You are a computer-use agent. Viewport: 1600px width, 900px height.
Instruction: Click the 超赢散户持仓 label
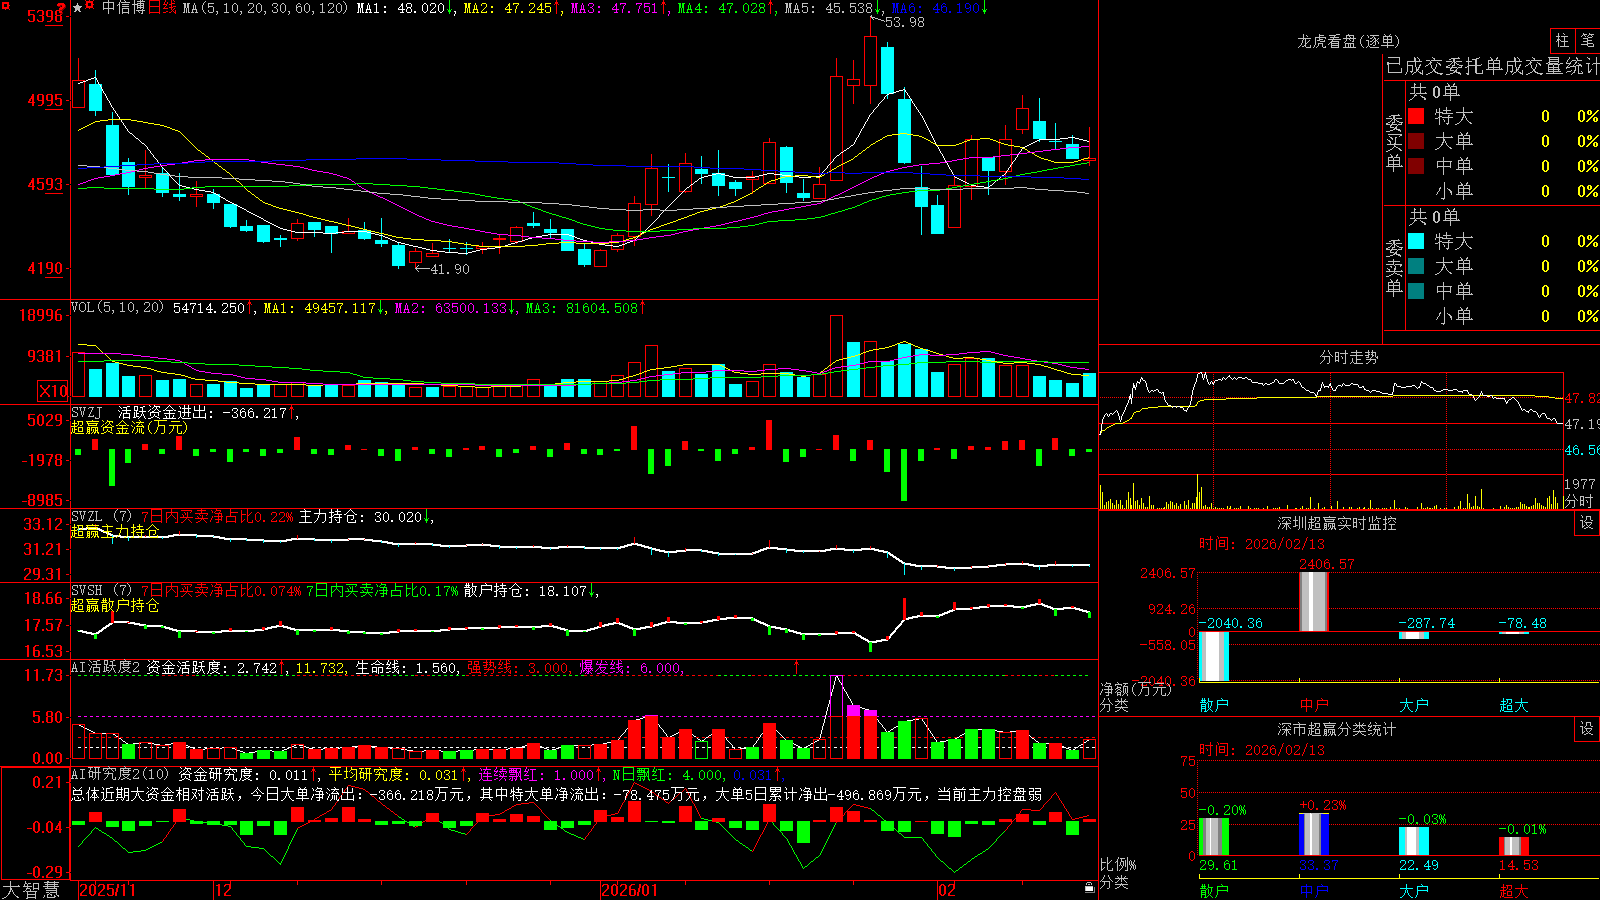pyautogui.click(x=115, y=605)
